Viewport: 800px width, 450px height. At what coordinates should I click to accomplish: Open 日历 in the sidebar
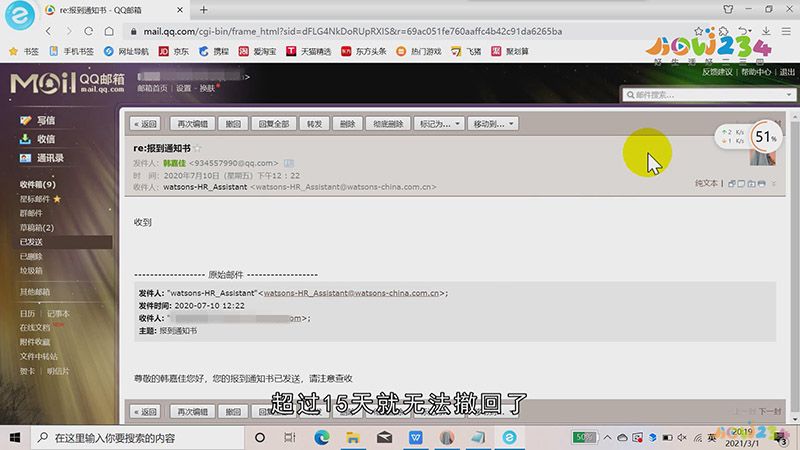[x=28, y=313]
